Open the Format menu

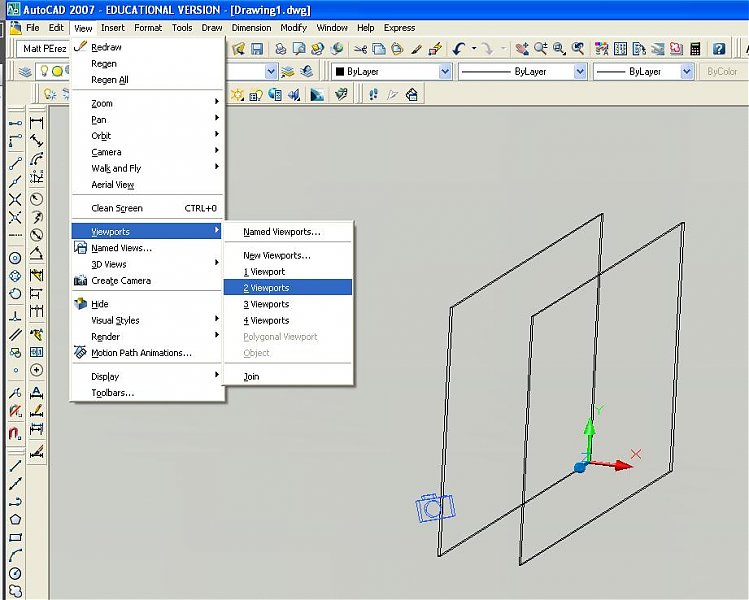coord(148,28)
